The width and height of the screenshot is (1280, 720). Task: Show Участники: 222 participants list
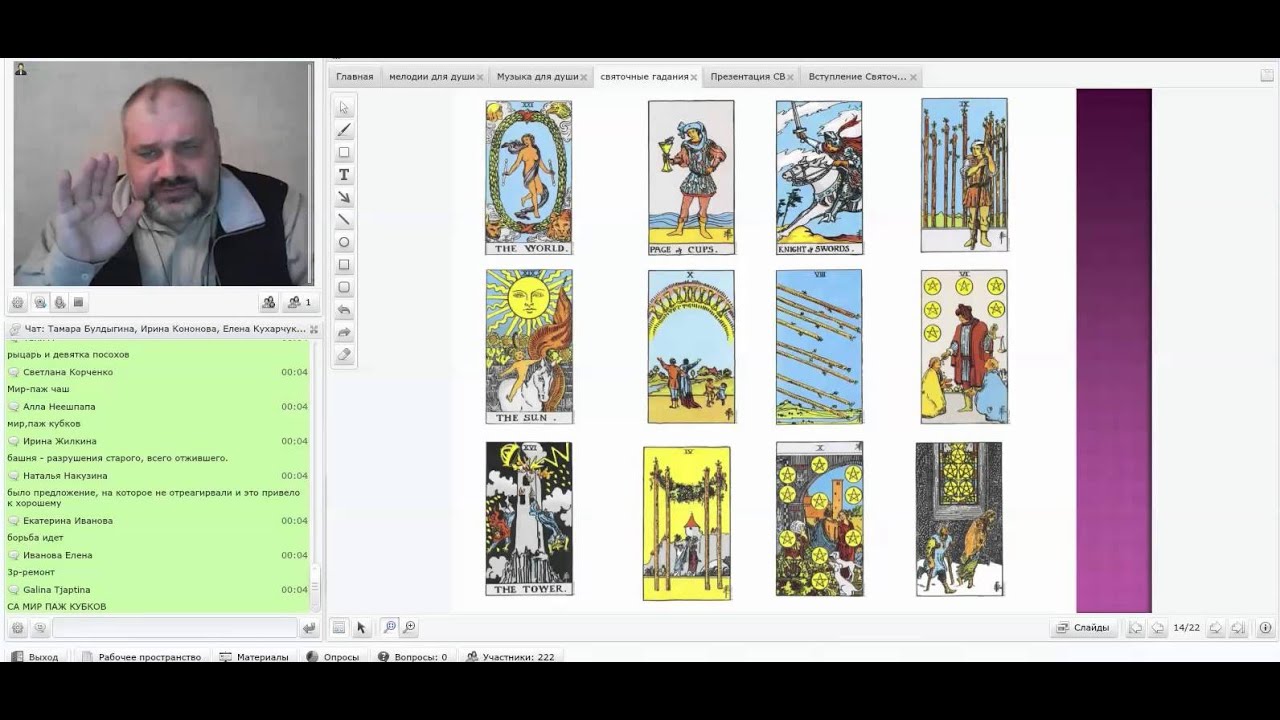click(510, 657)
